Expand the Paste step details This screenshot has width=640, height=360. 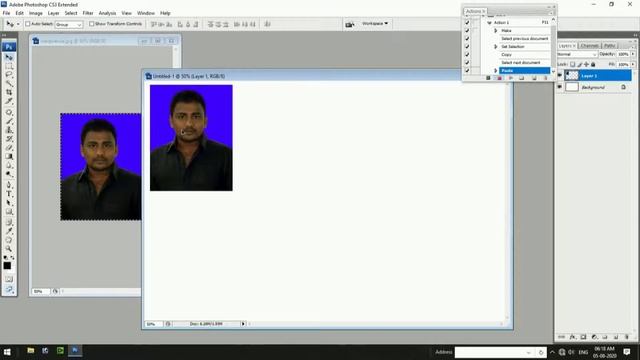tap(496, 71)
